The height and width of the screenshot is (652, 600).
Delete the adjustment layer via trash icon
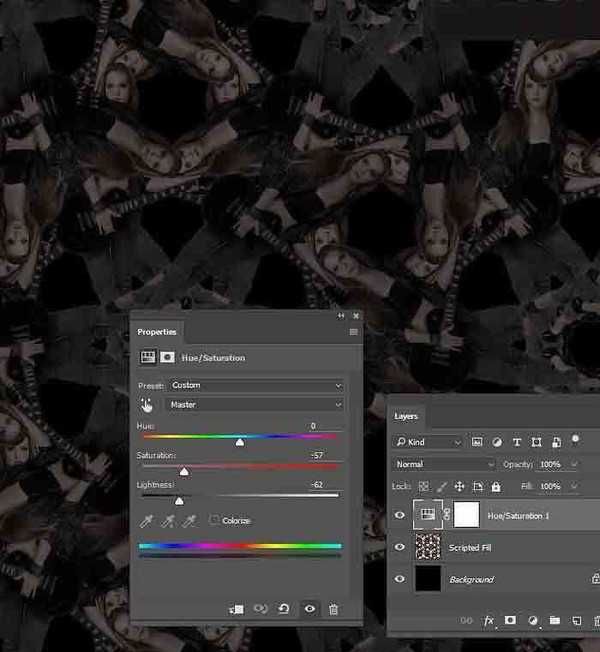coord(333,609)
